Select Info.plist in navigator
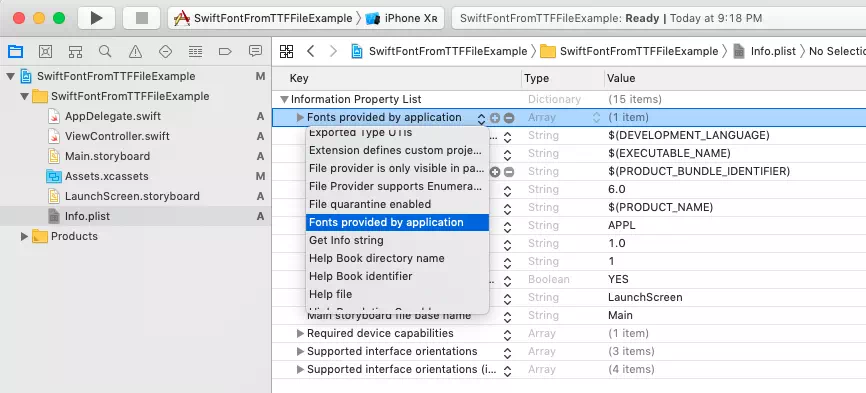 [135, 216]
